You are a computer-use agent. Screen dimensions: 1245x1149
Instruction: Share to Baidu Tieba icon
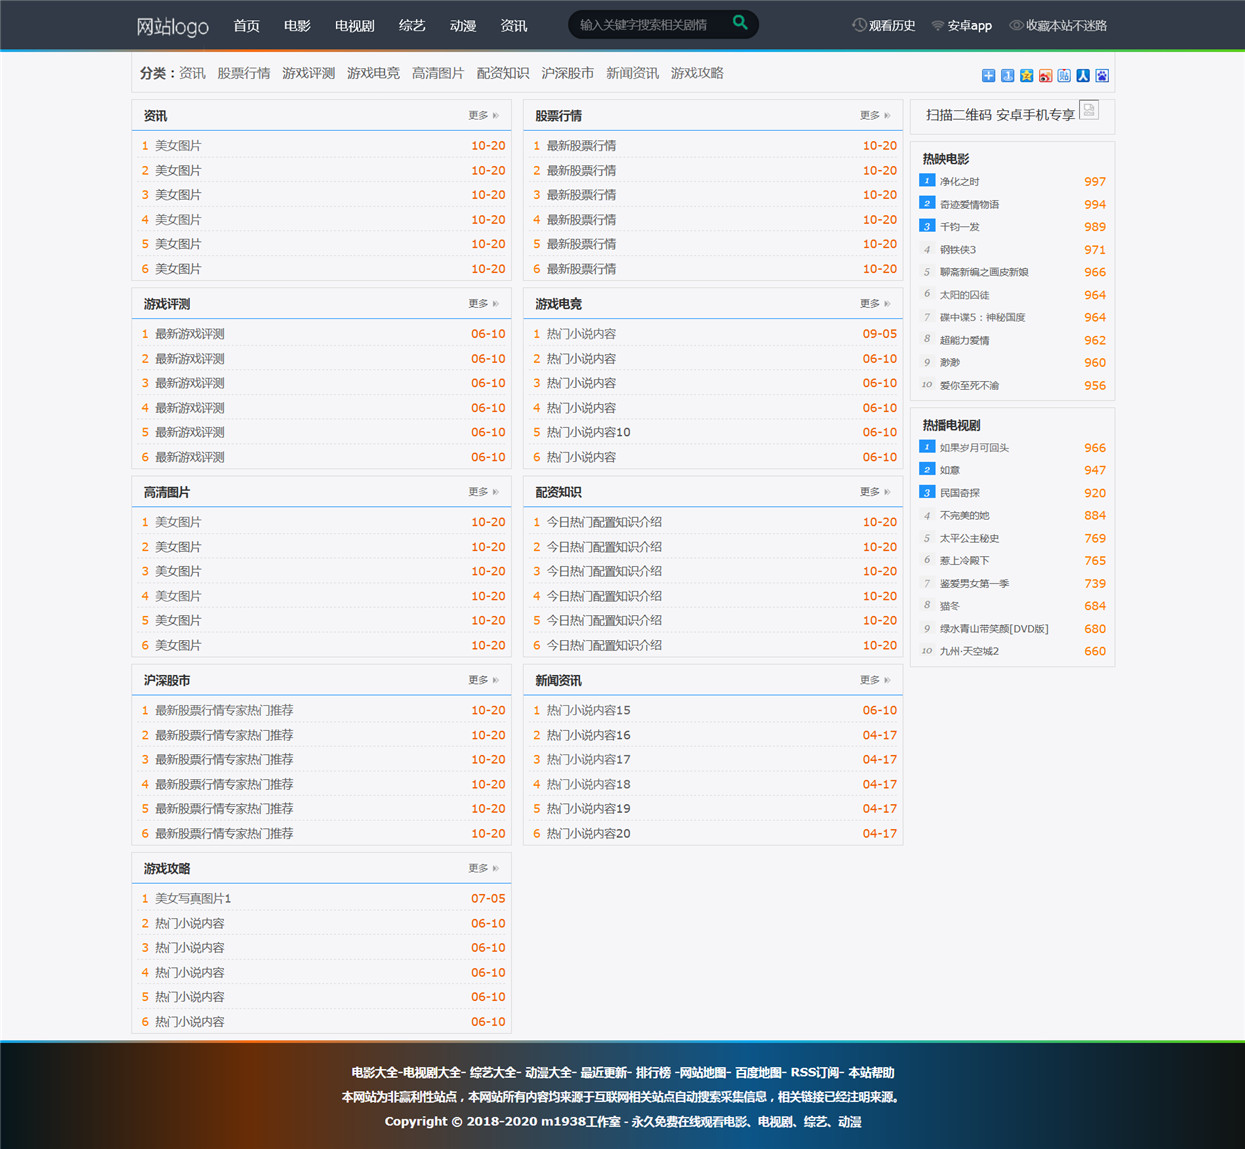[1064, 75]
